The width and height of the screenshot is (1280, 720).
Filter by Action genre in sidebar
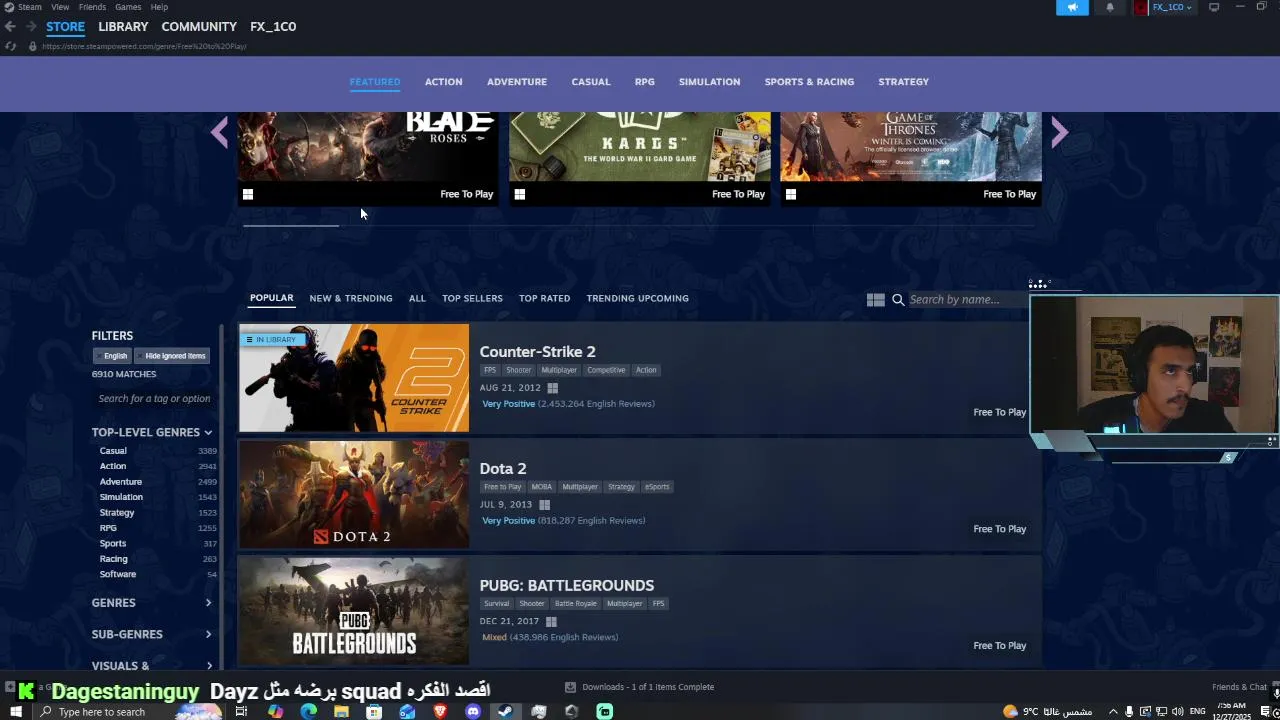[x=113, y=466]
